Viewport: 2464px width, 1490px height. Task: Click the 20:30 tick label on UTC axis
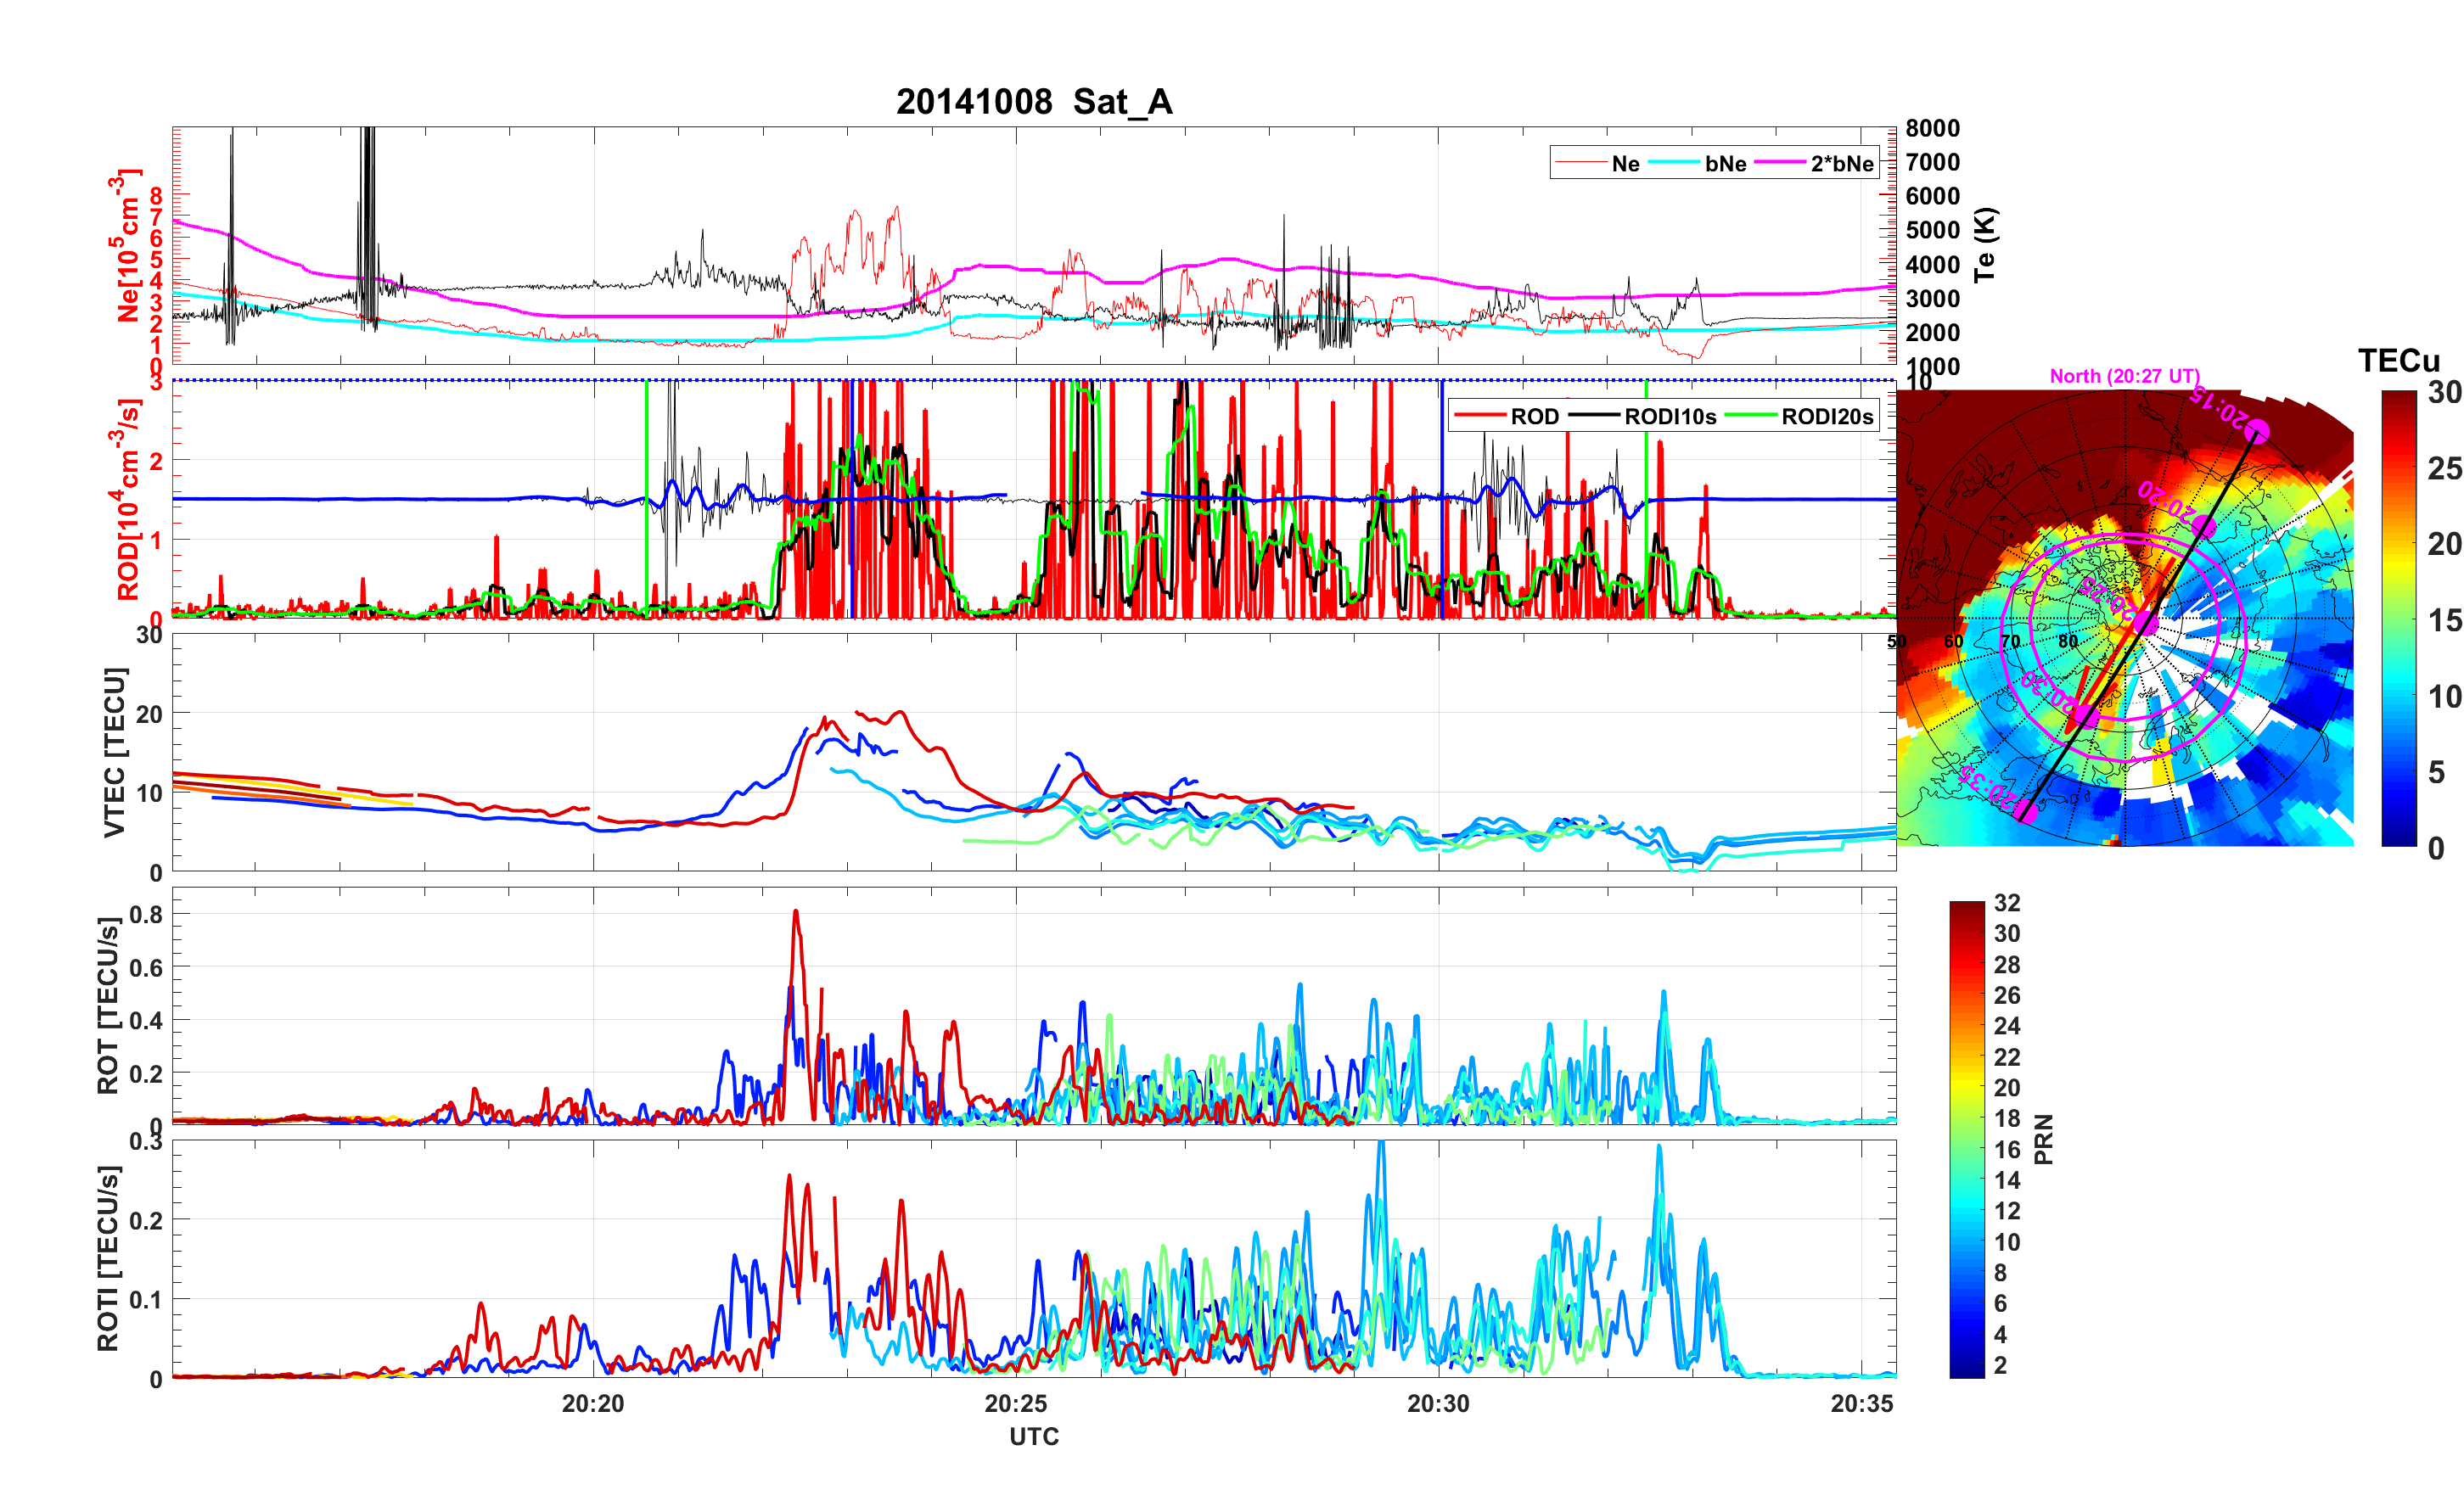(x=1438, y=1404)
